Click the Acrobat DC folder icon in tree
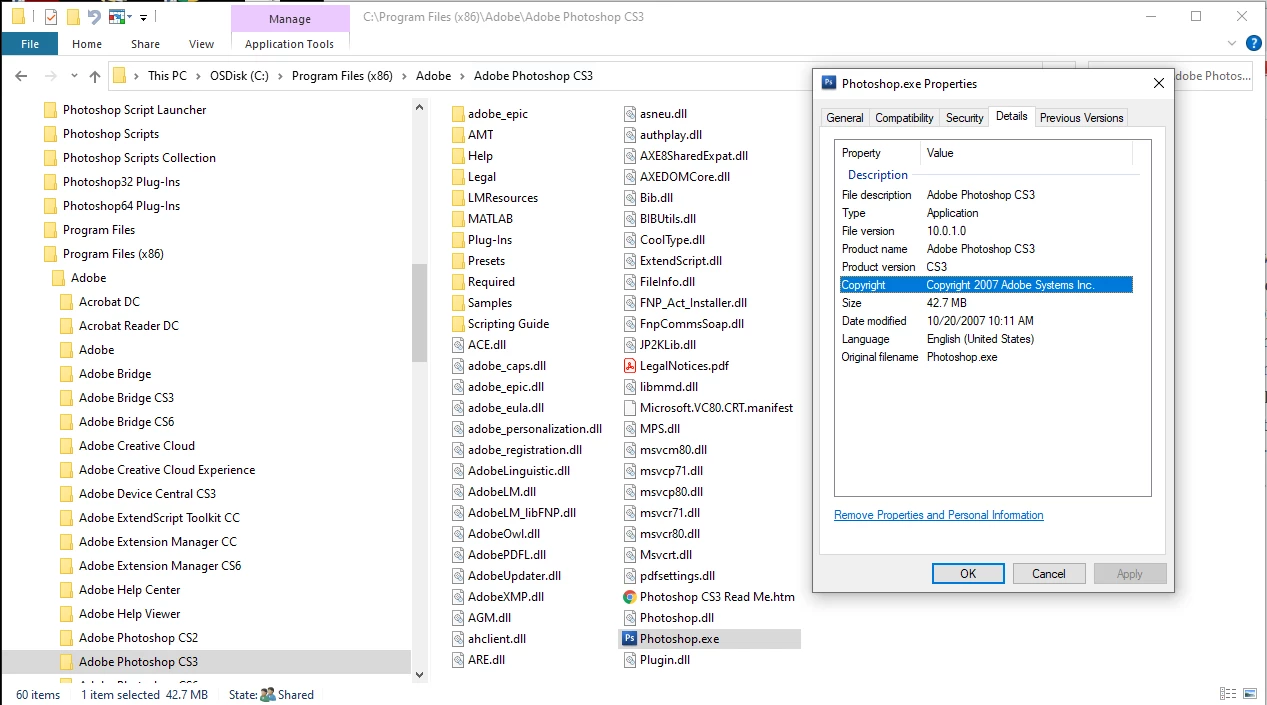 coord(67,301)
